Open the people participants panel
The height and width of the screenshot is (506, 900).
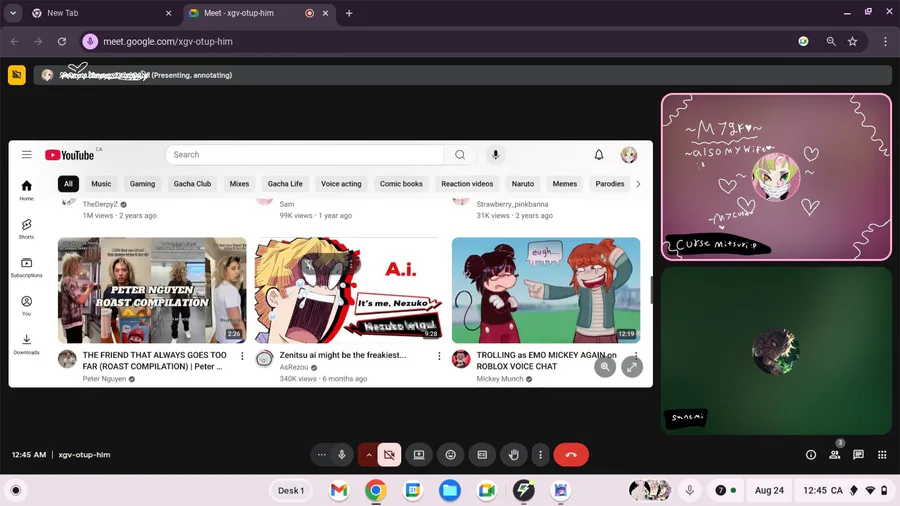(835, 455)
